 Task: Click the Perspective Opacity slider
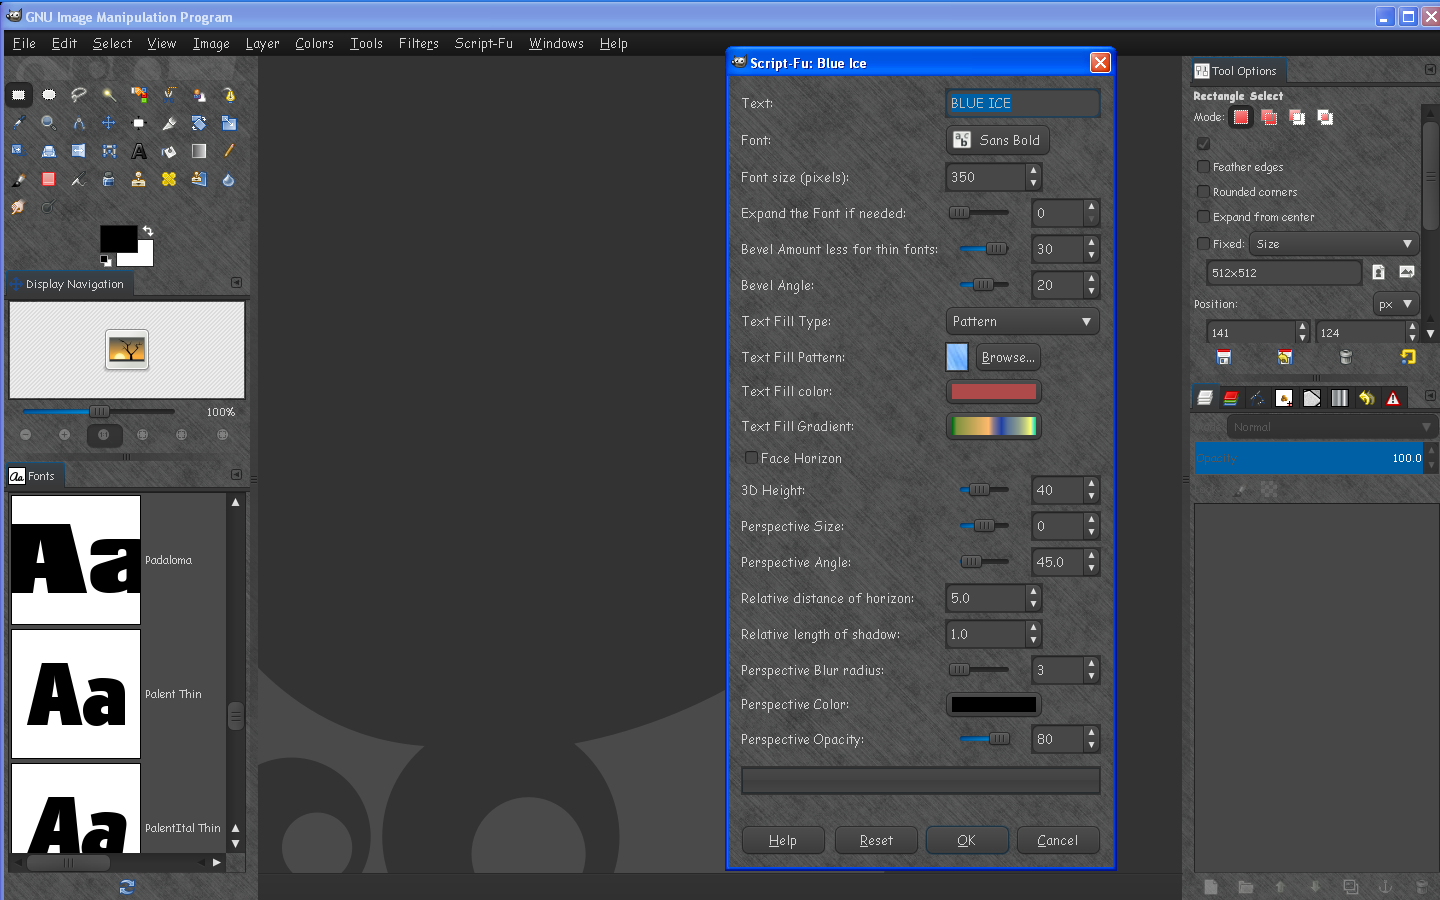984,739
